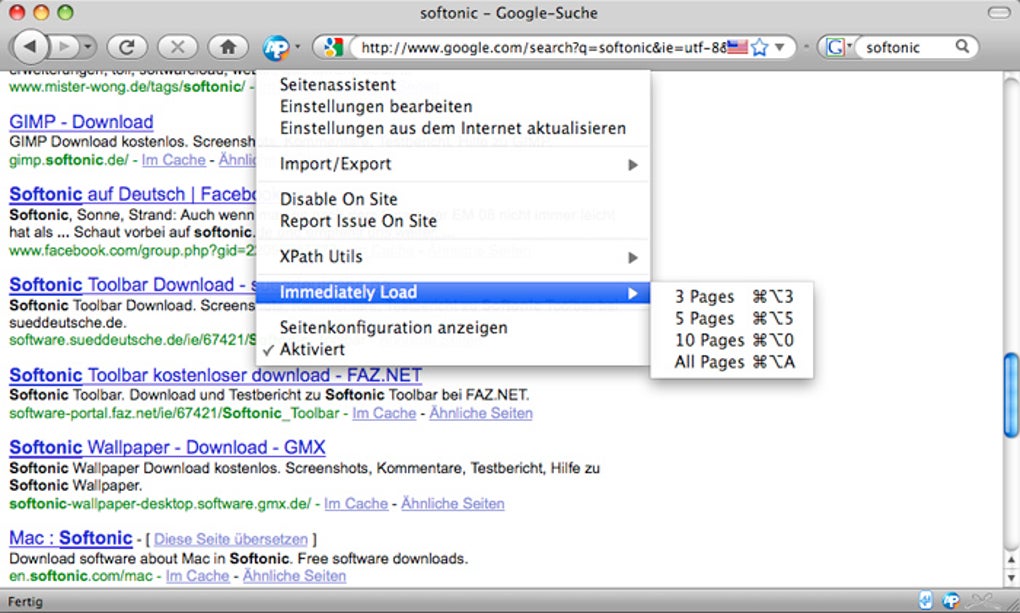1020x613 pixels.
Task: Click the AutoPager toolbar icon
Action: (274, 46)
